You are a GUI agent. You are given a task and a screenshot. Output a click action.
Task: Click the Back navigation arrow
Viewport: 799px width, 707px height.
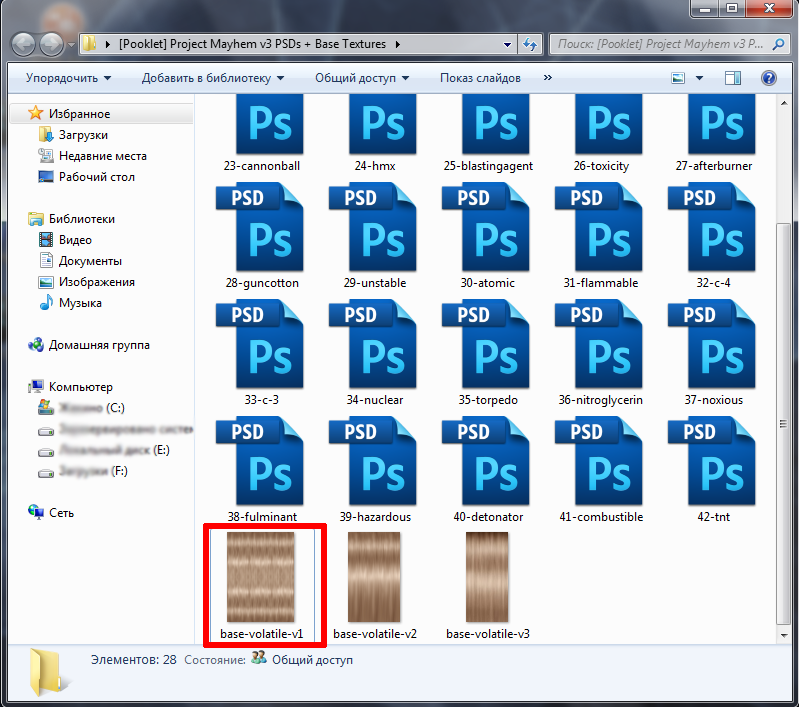click(x=24, y=44)
